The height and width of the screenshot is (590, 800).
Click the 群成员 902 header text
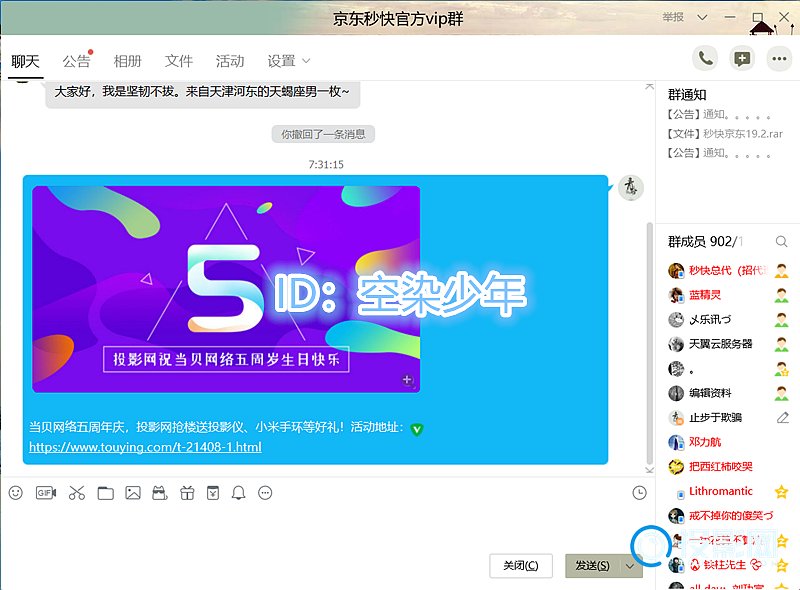click(705, 241)
